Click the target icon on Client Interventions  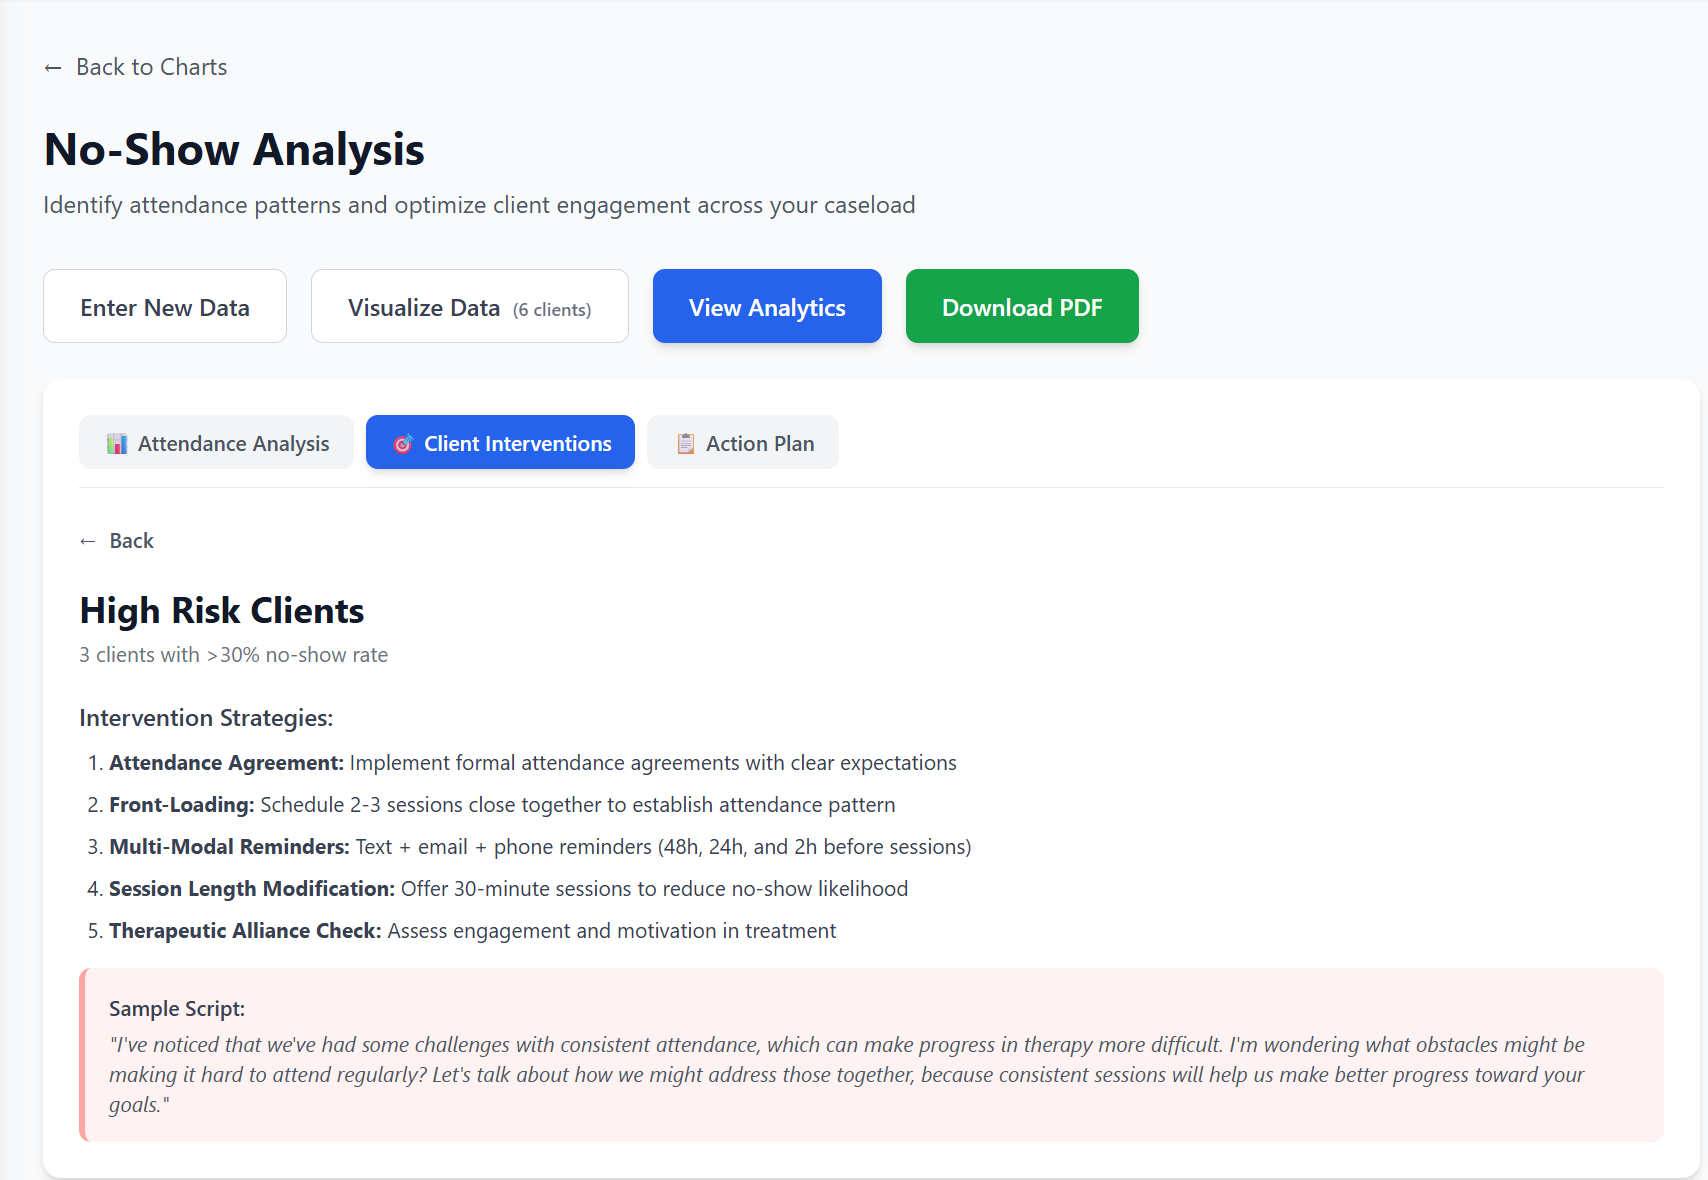(x=403, y=444)
